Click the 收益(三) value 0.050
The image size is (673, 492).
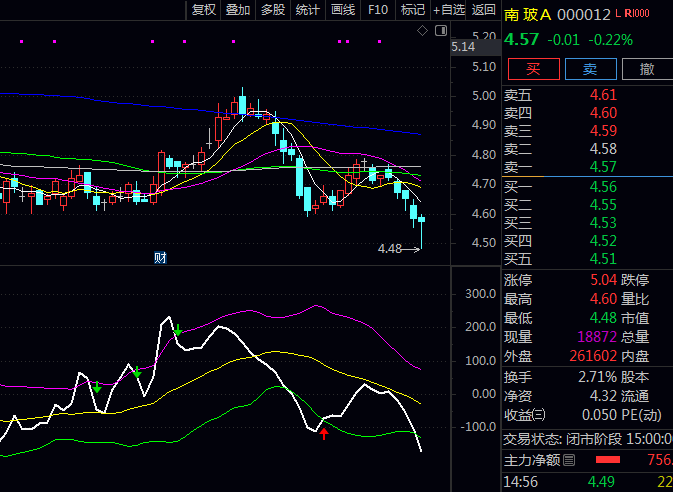click(x=600, y=415)
